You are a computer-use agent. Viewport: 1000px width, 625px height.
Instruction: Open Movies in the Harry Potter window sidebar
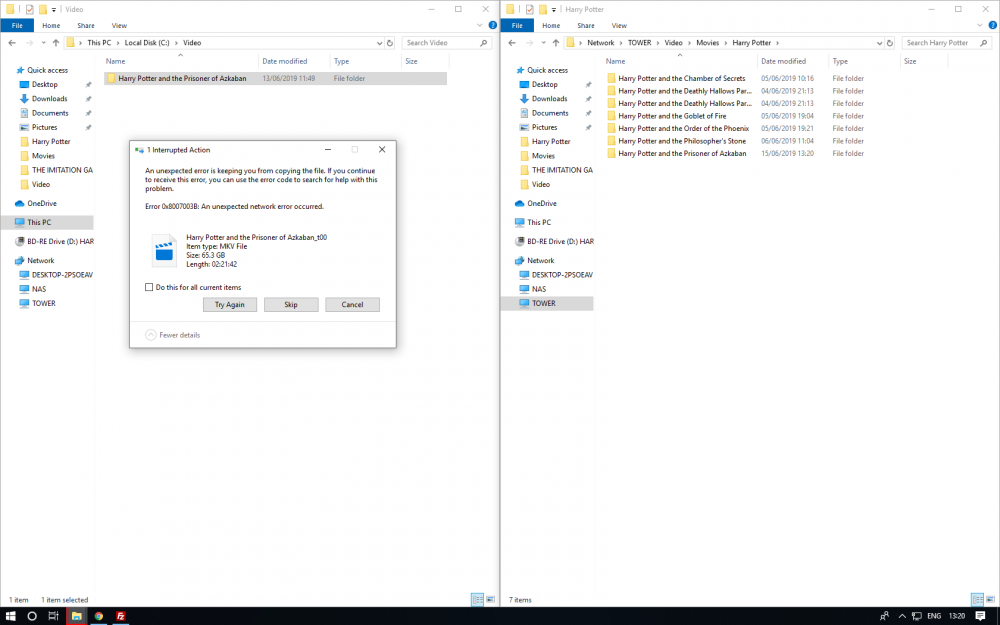[543, 156]
